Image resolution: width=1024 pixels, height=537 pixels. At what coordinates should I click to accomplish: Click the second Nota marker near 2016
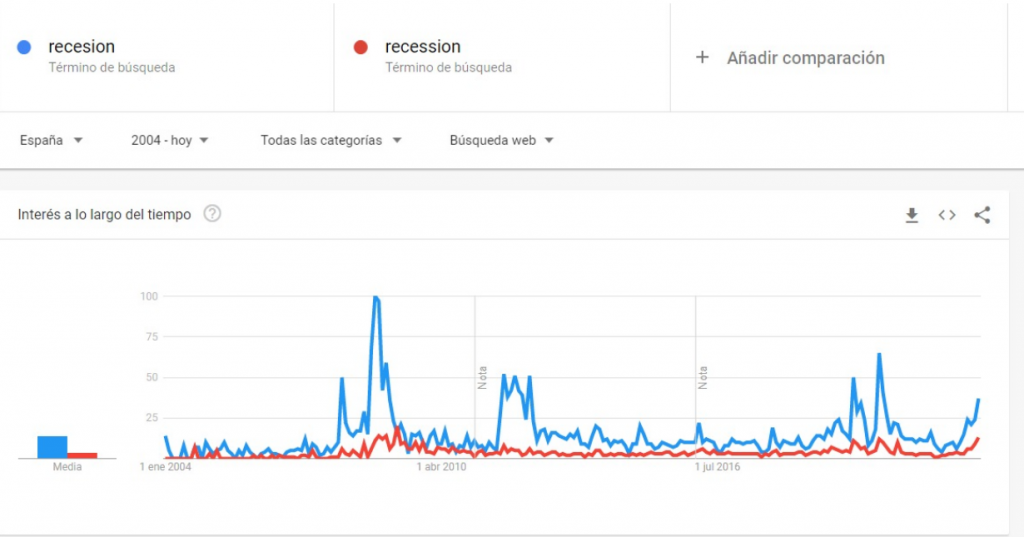[x=703, y=377]
